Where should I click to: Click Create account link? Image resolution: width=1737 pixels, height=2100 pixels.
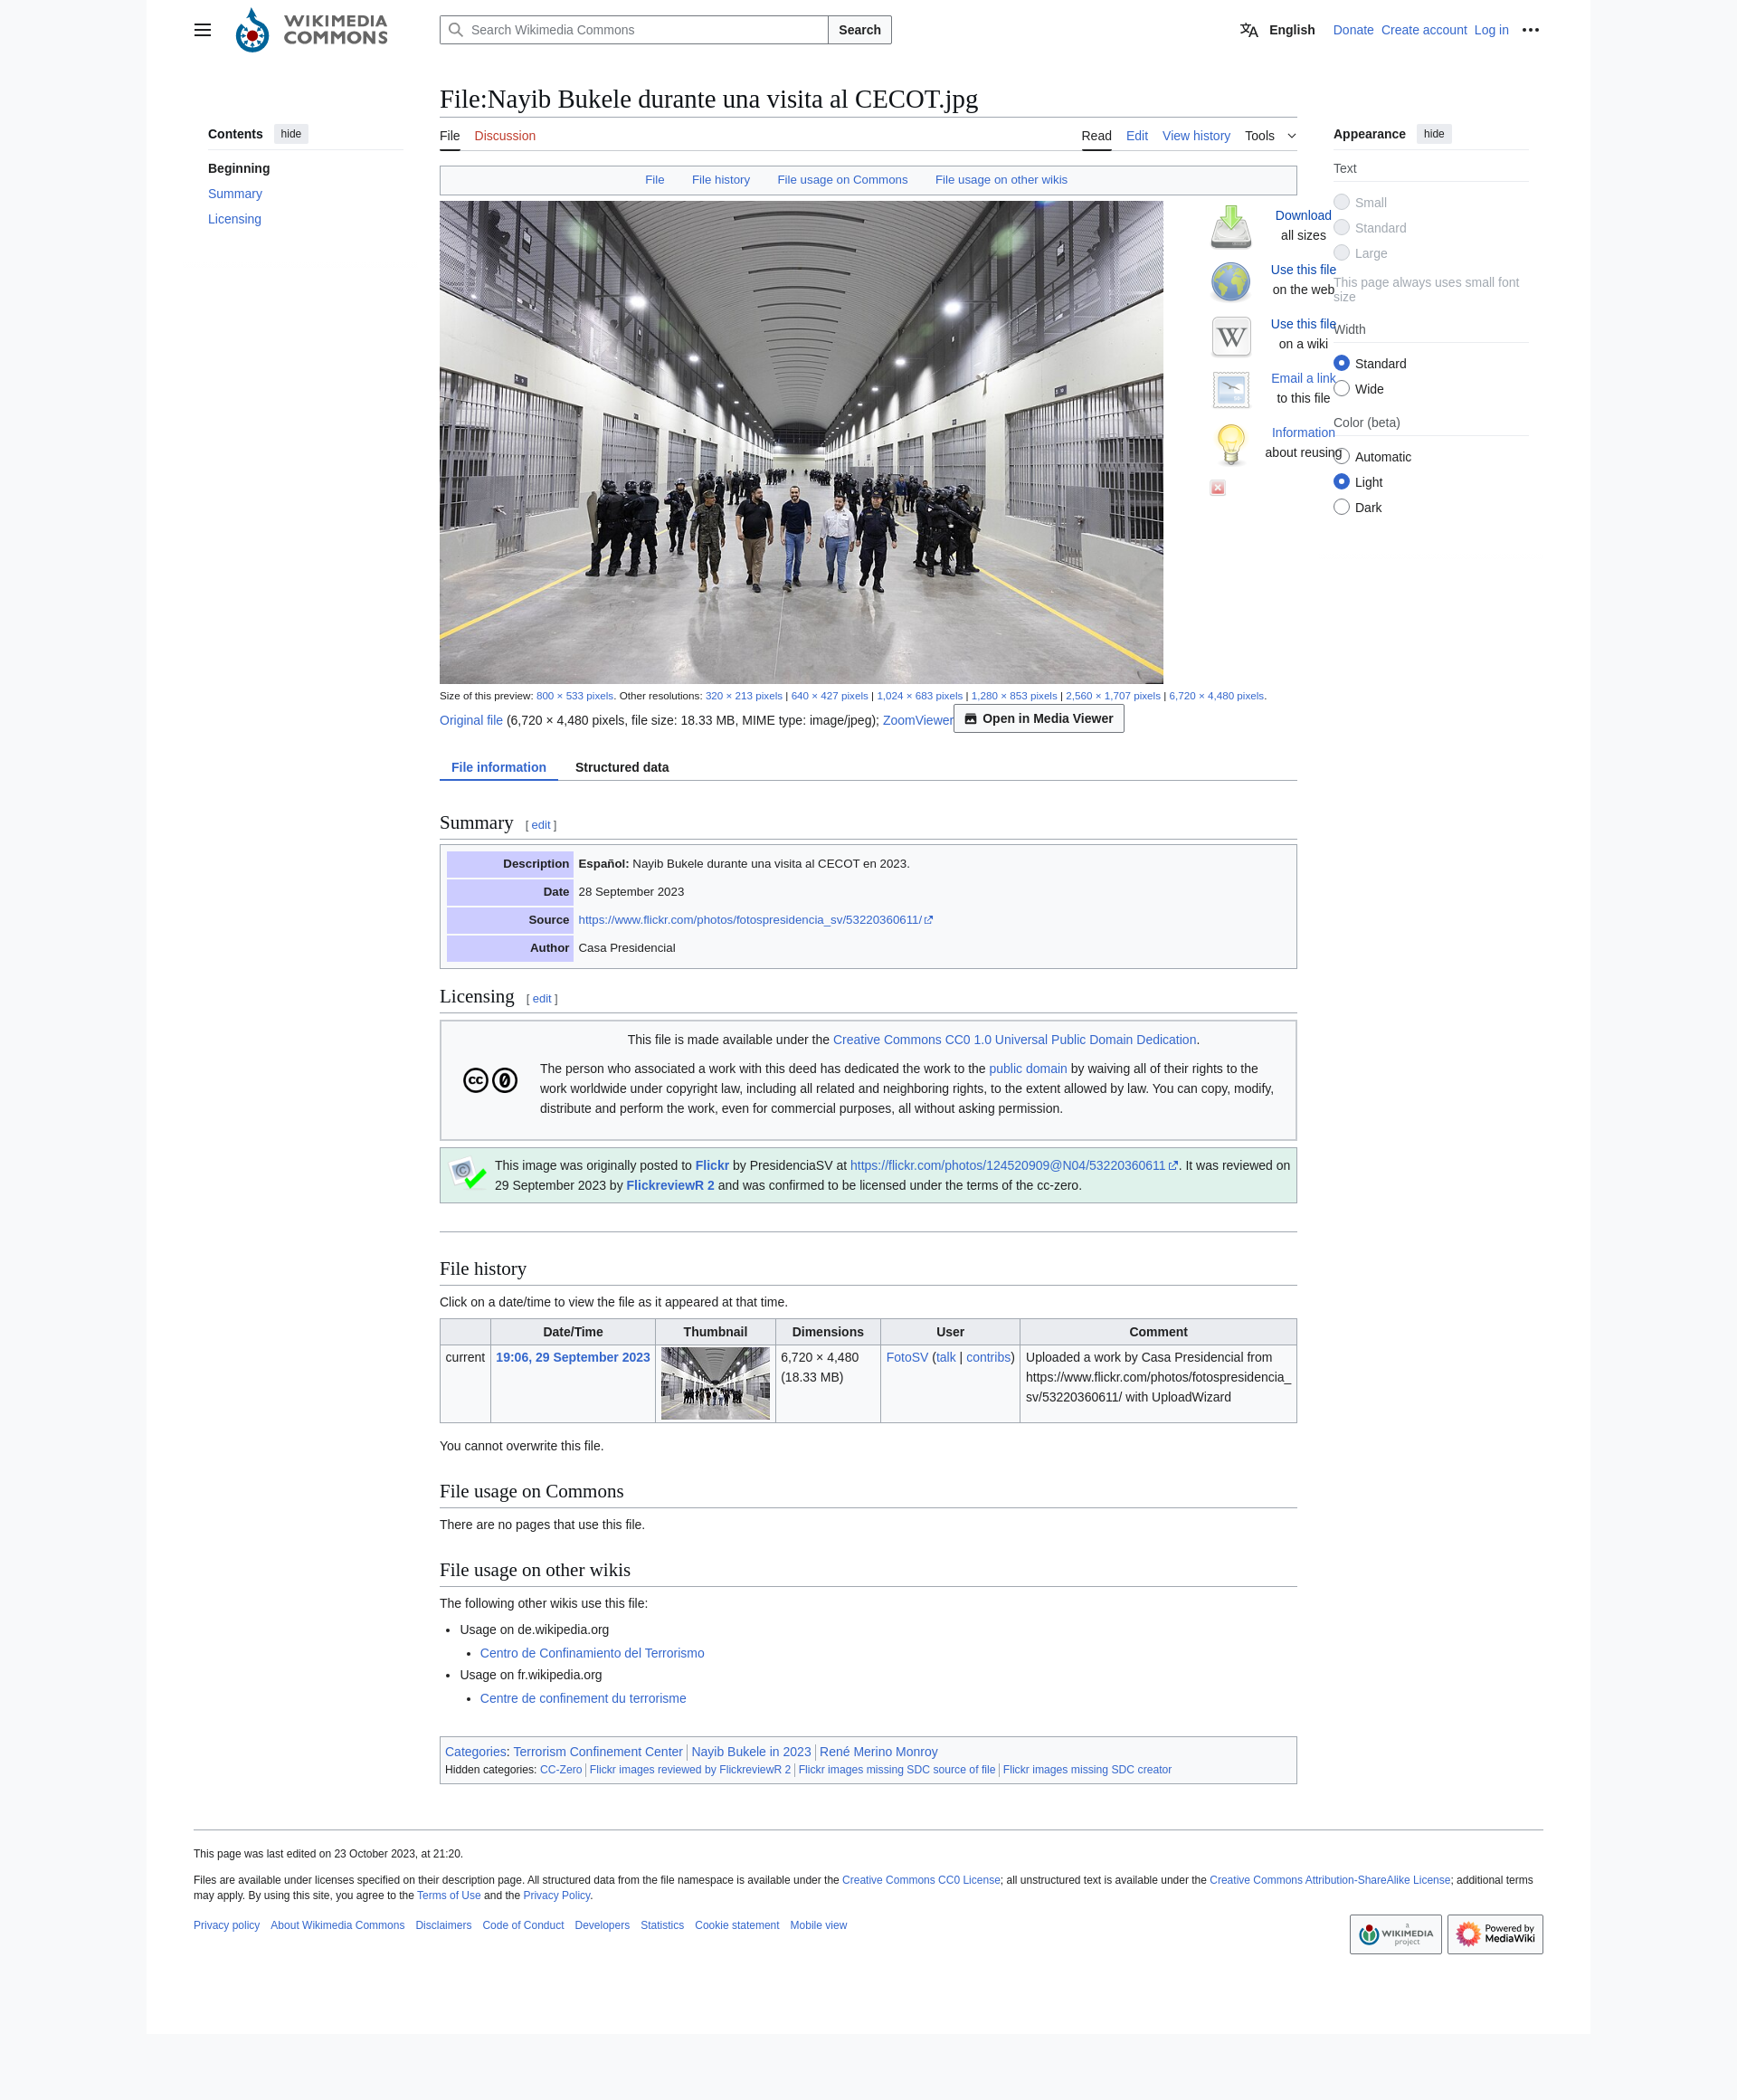point(1423,30)
